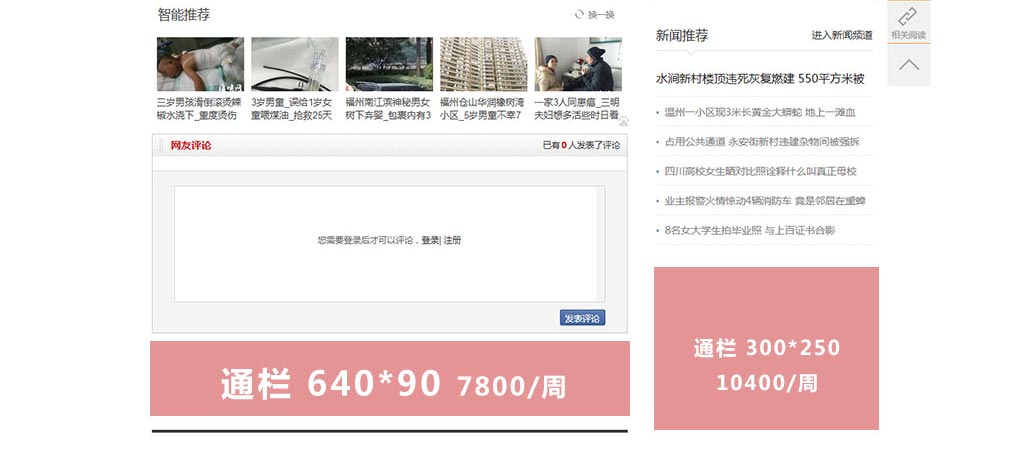Open the family cancer story thumbnail
The image size is (1024, 460).
click(577, 64)
